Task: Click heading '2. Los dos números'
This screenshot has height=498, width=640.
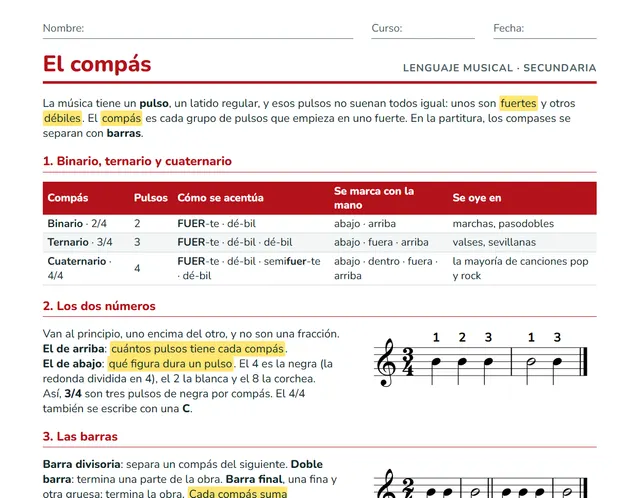Action: (x=99, y=306)
